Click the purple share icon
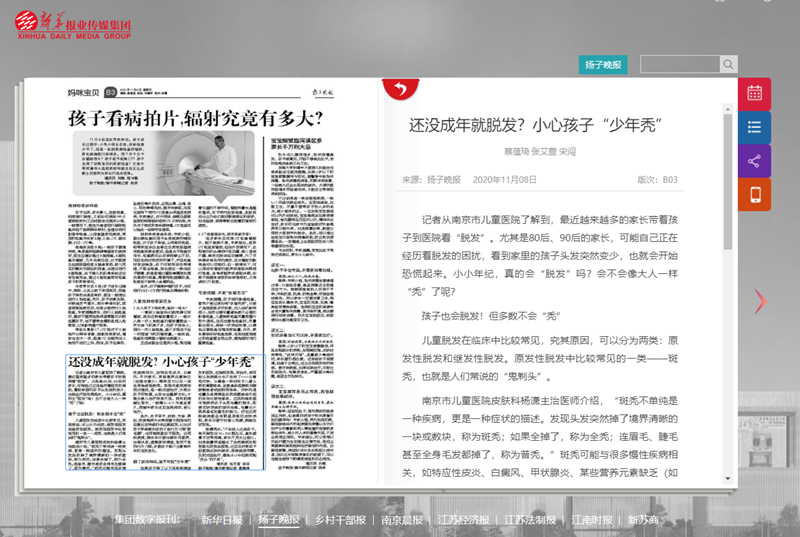The height and width of the screenshot is (537, 800). pyautogui.click(x=754, y=161)
